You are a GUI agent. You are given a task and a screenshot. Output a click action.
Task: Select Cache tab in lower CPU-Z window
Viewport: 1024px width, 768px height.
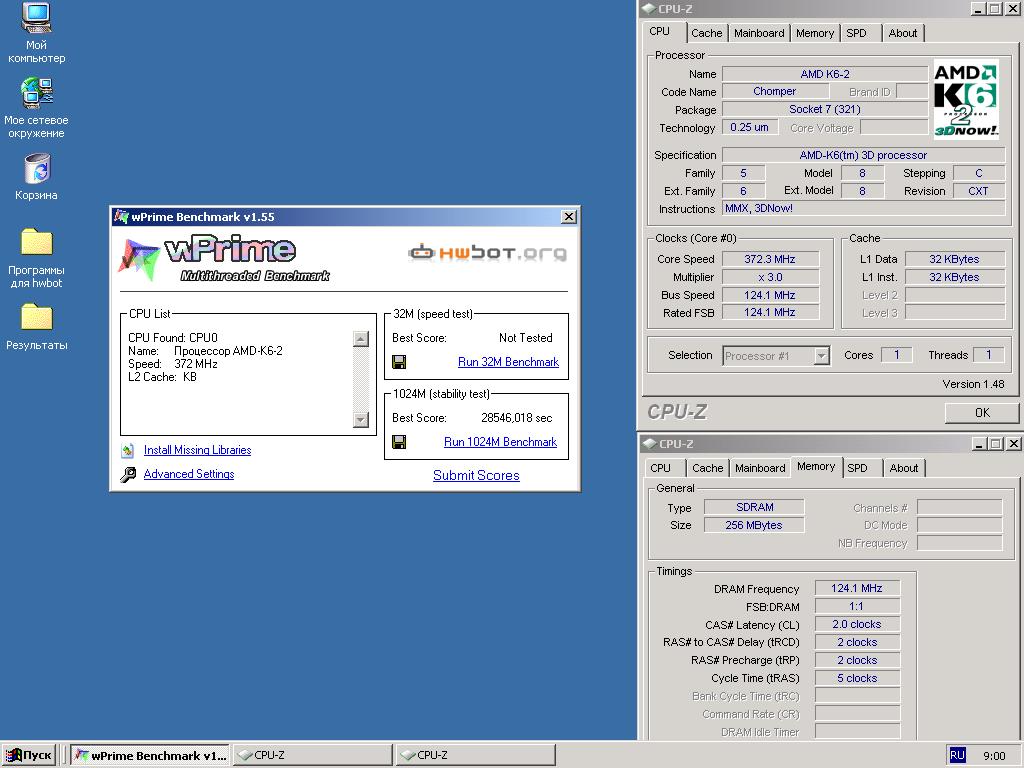707,468
